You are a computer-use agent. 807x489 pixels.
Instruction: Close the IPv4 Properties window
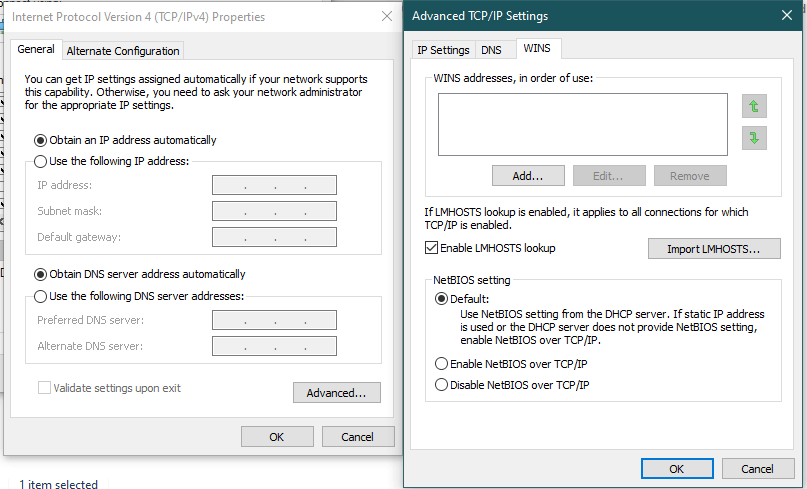[387, 16]
